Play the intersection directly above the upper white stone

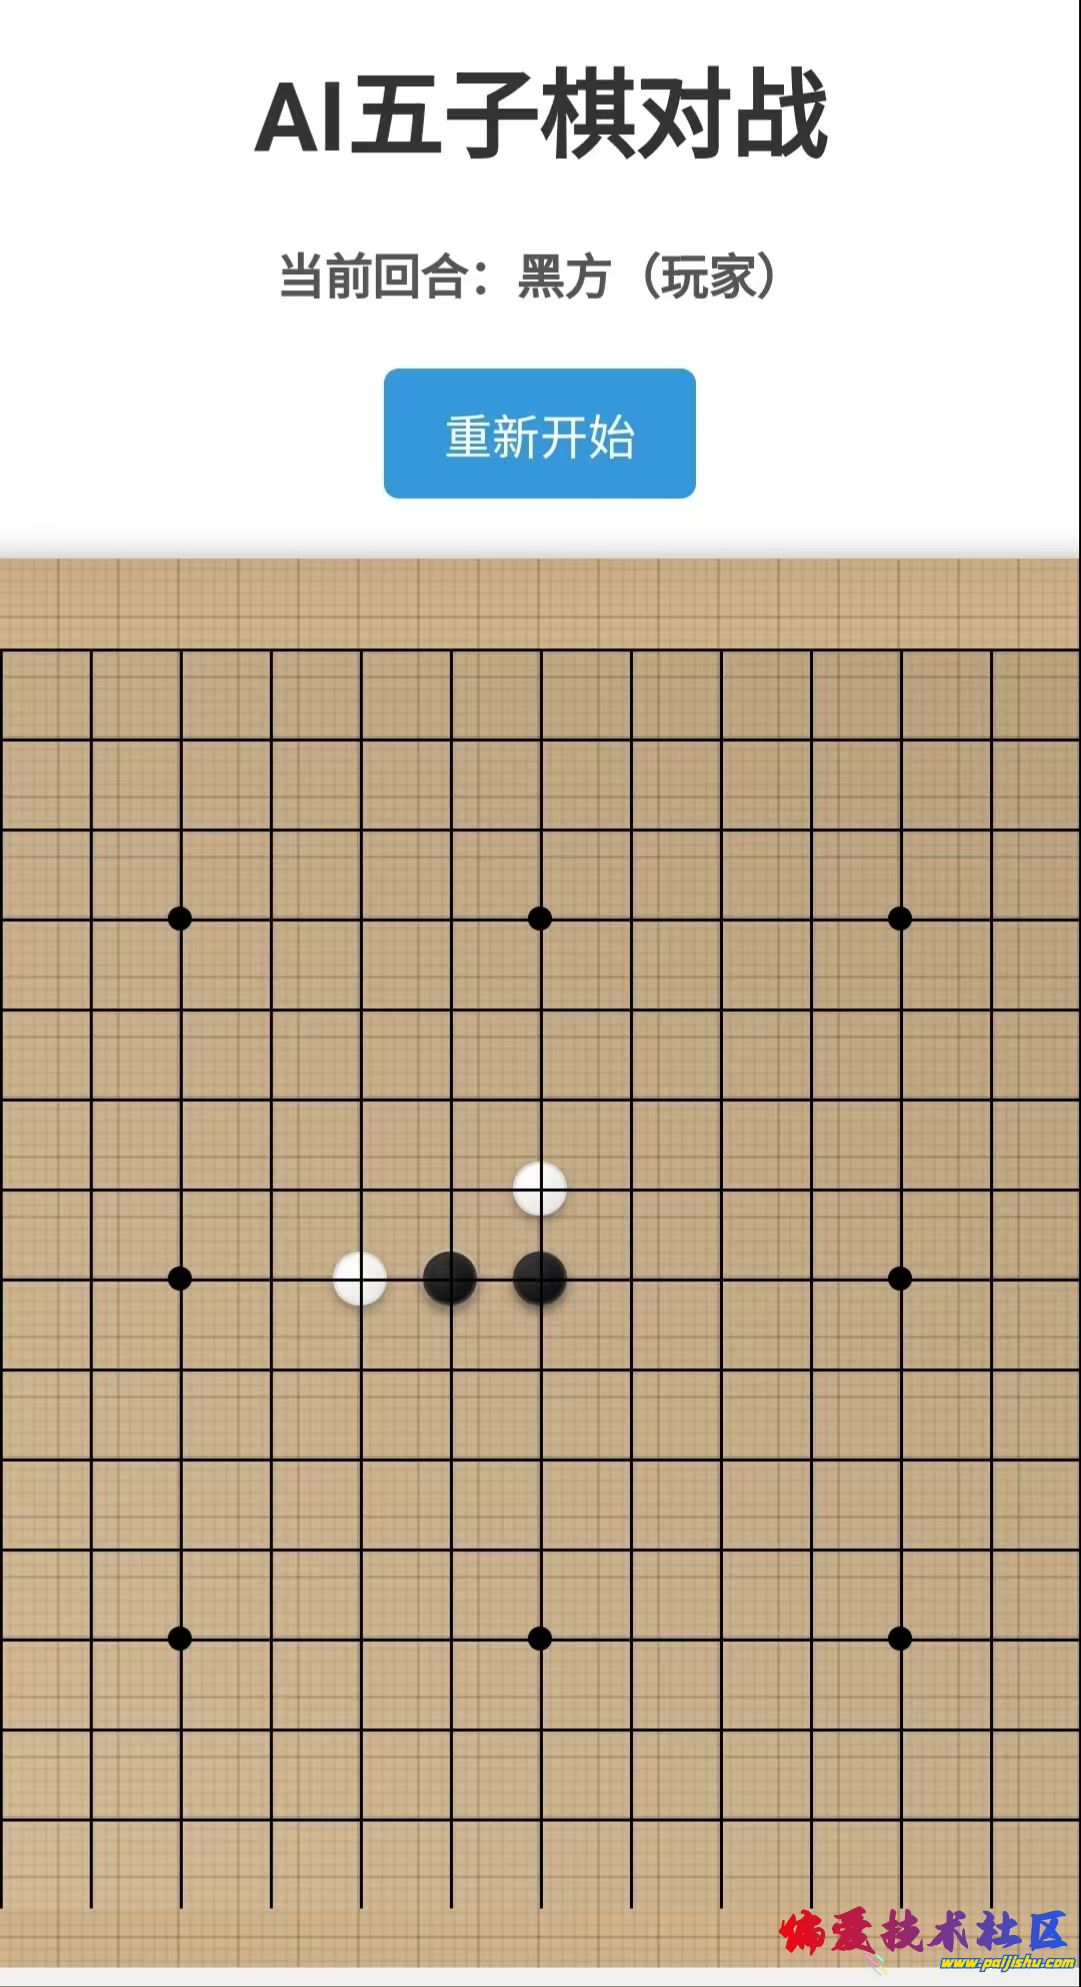coord(541,1099)
